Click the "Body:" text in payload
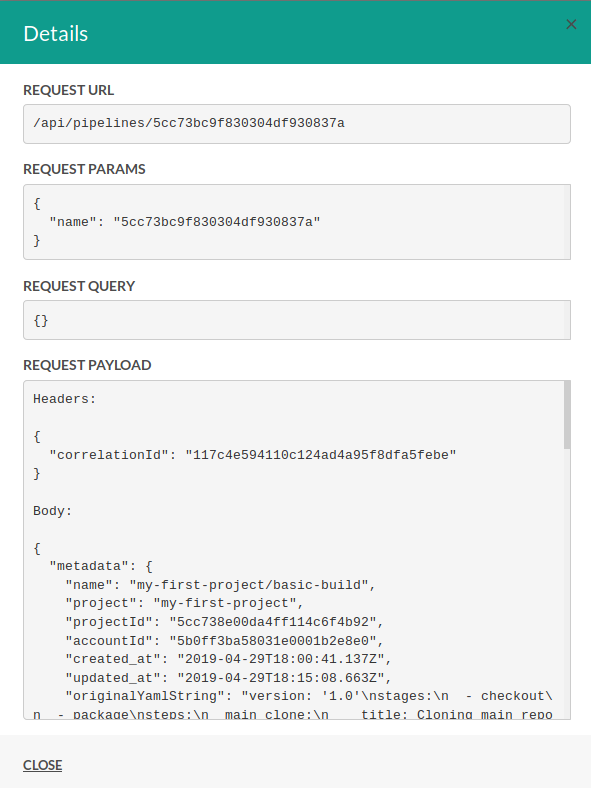This screenshot has height=788, width=591. click(x=52, y=511)
